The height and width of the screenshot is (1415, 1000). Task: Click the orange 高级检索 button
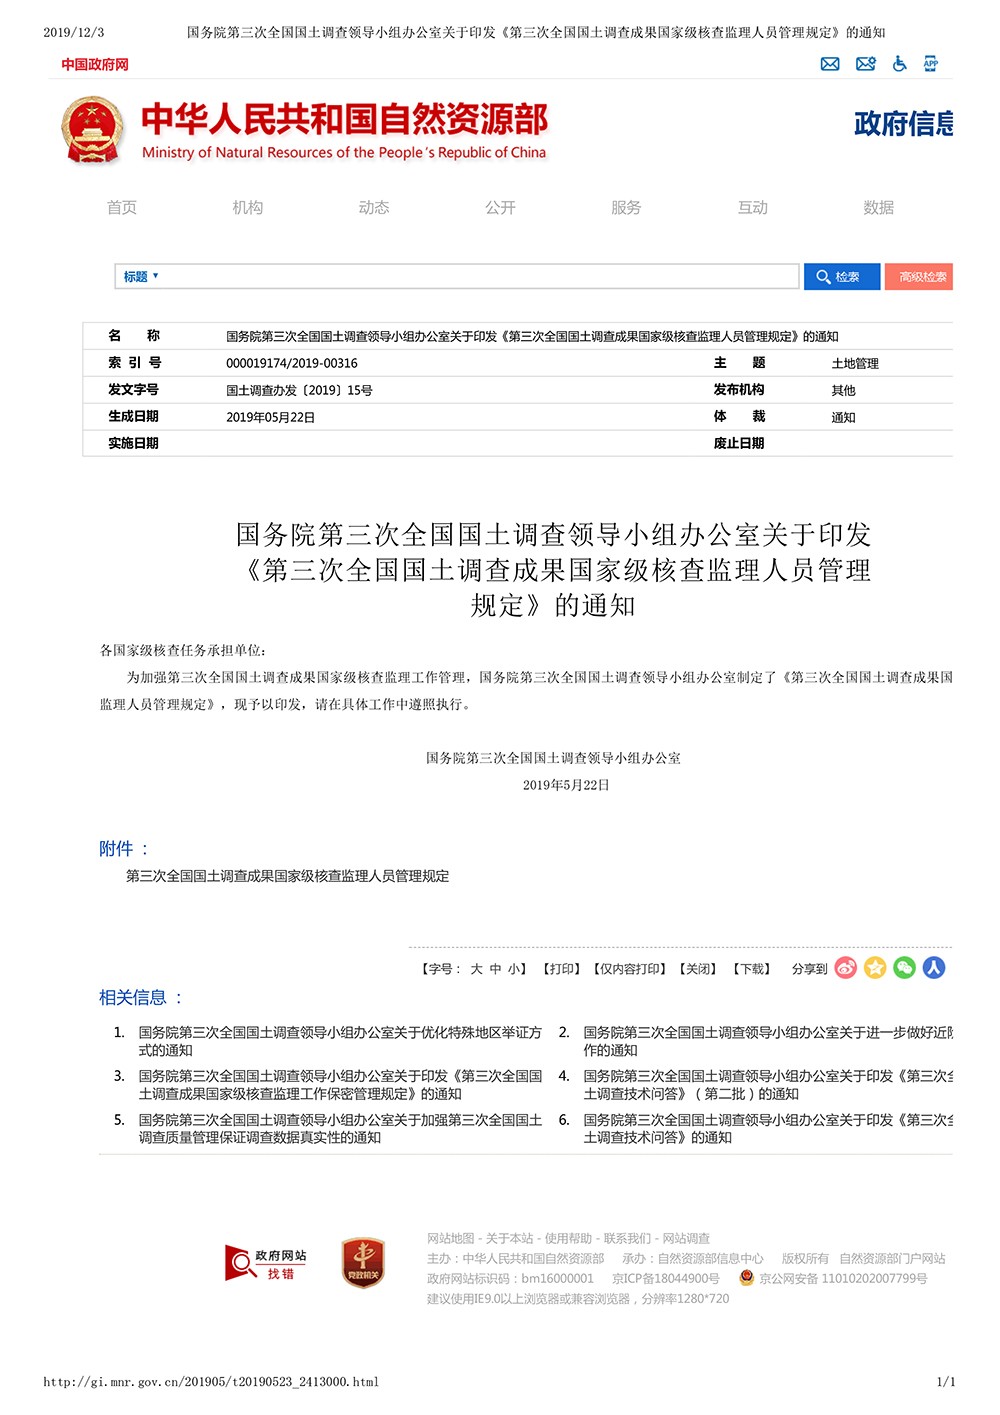click(919, 277)
